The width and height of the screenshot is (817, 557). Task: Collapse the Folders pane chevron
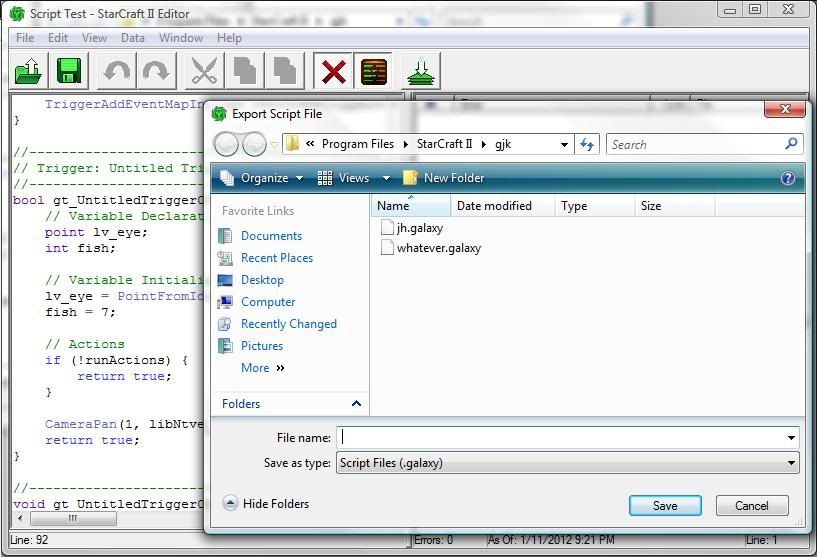click(x=356, y=404)
